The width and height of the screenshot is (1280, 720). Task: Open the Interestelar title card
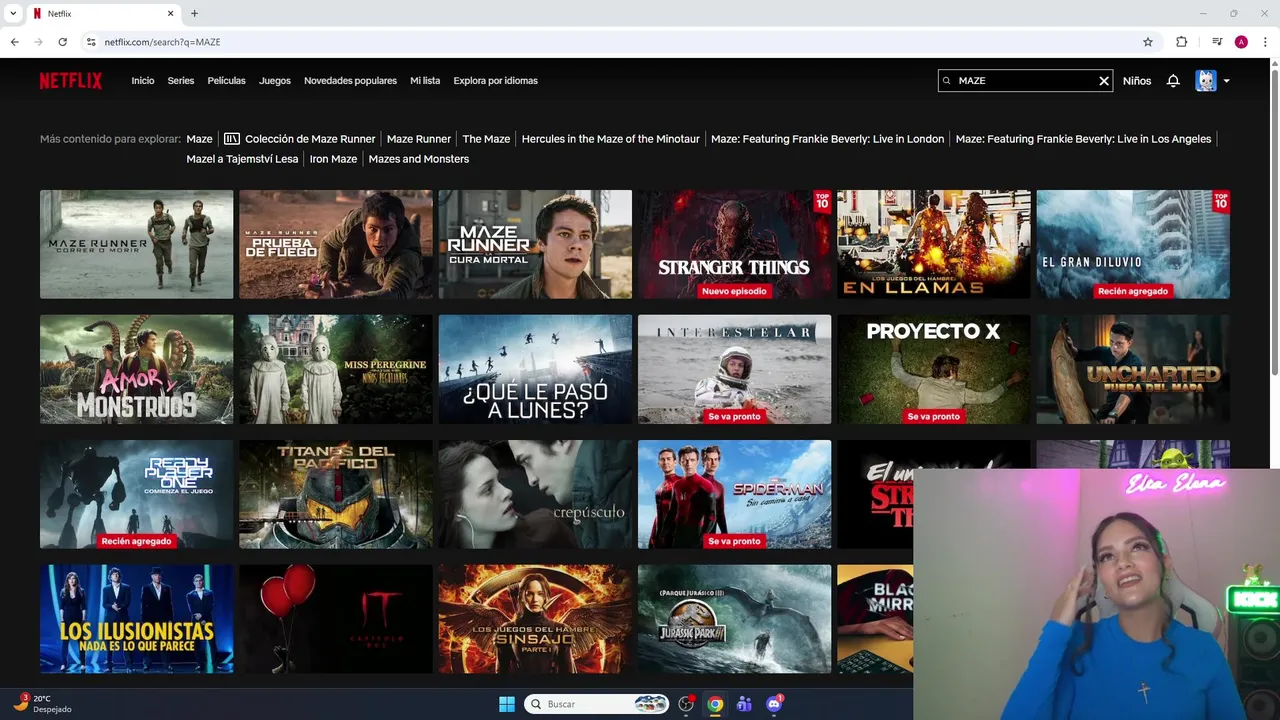pyautogui.click(x=734, y=369)
